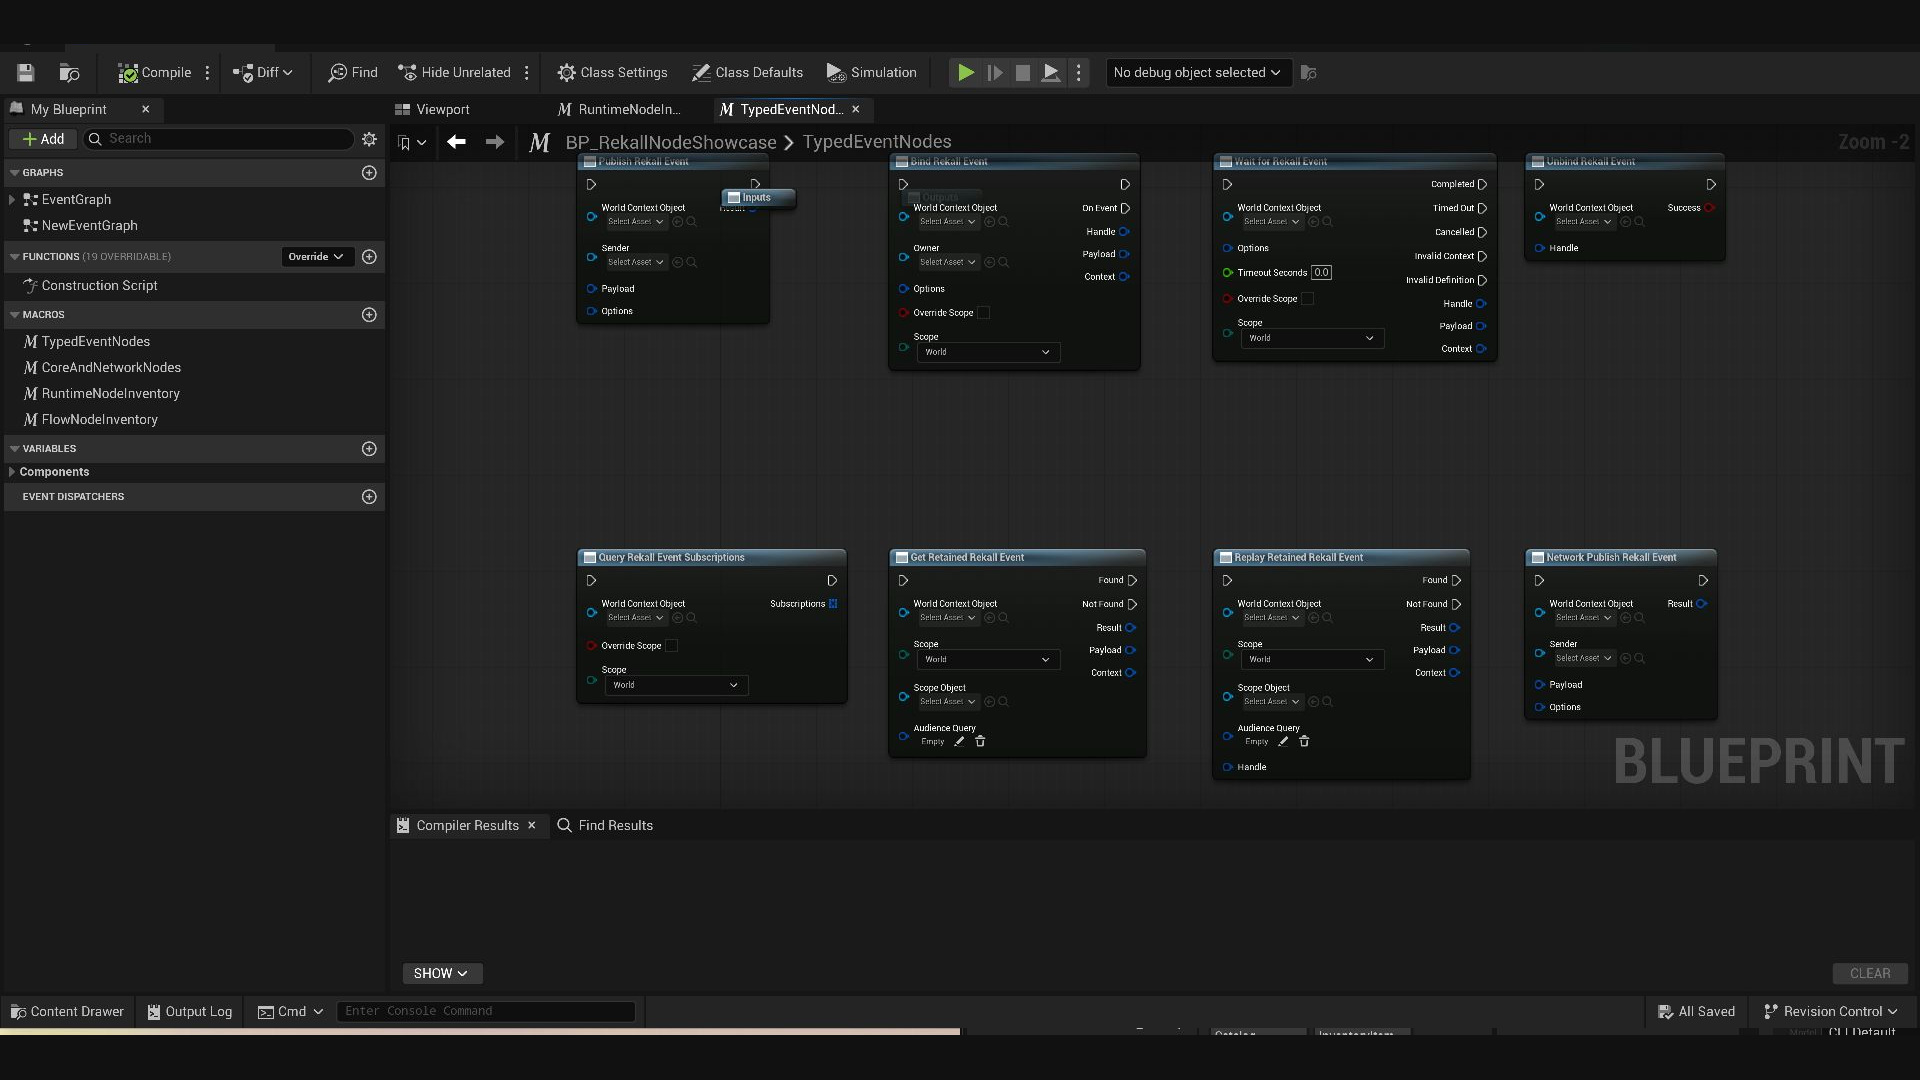Screen dimensions: 1920x1080
Task: Add a new graph with the plus icon
Action: (x=369, y=173)
